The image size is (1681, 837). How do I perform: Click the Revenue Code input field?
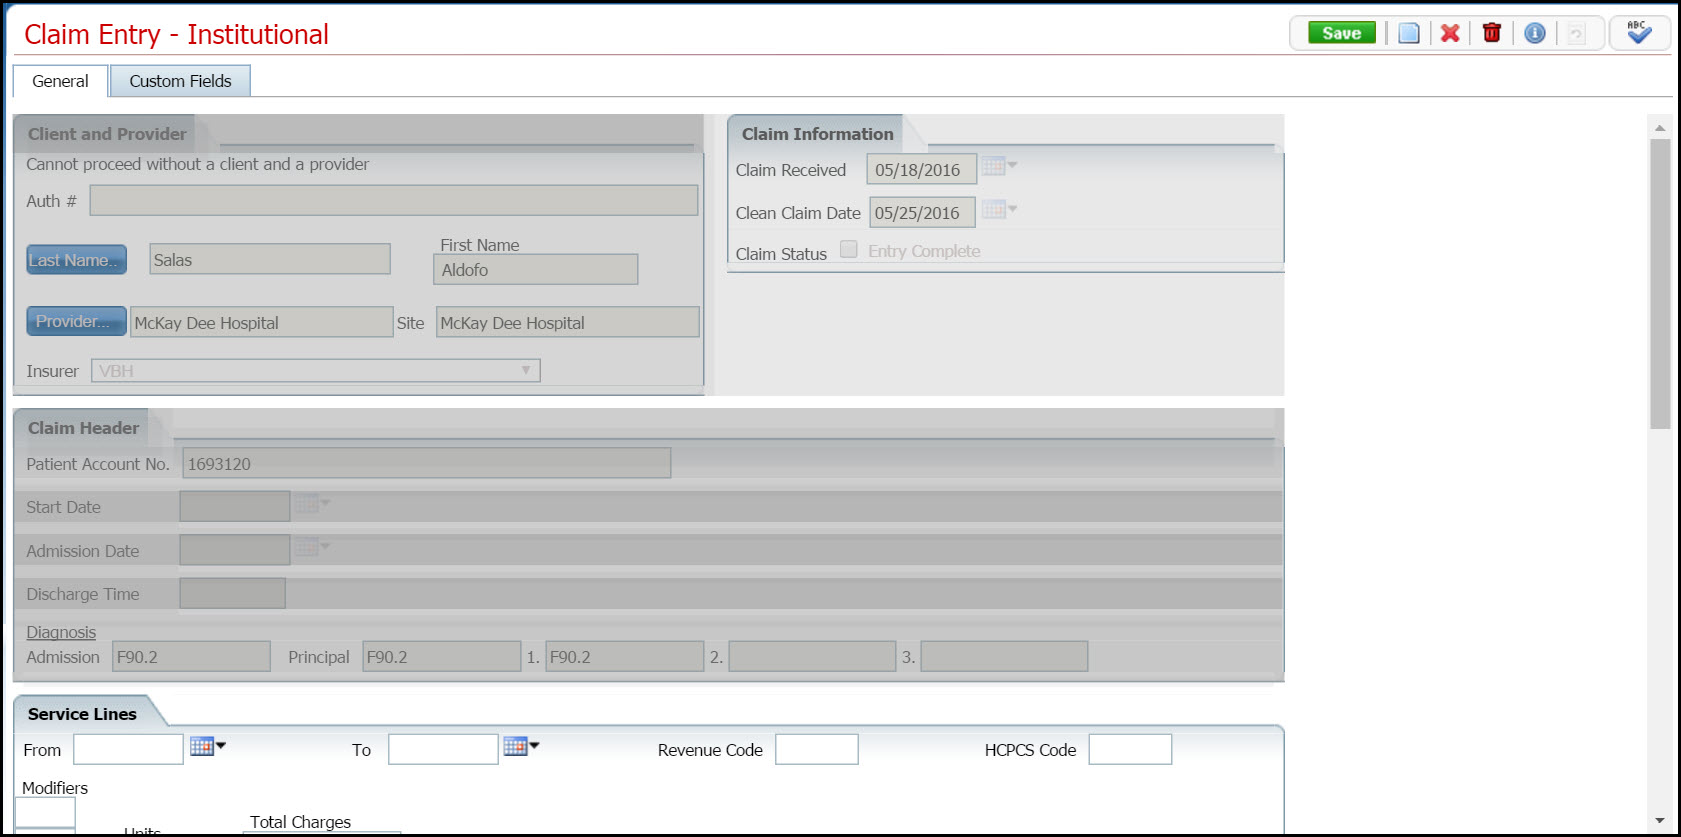[x=816, y=749]
